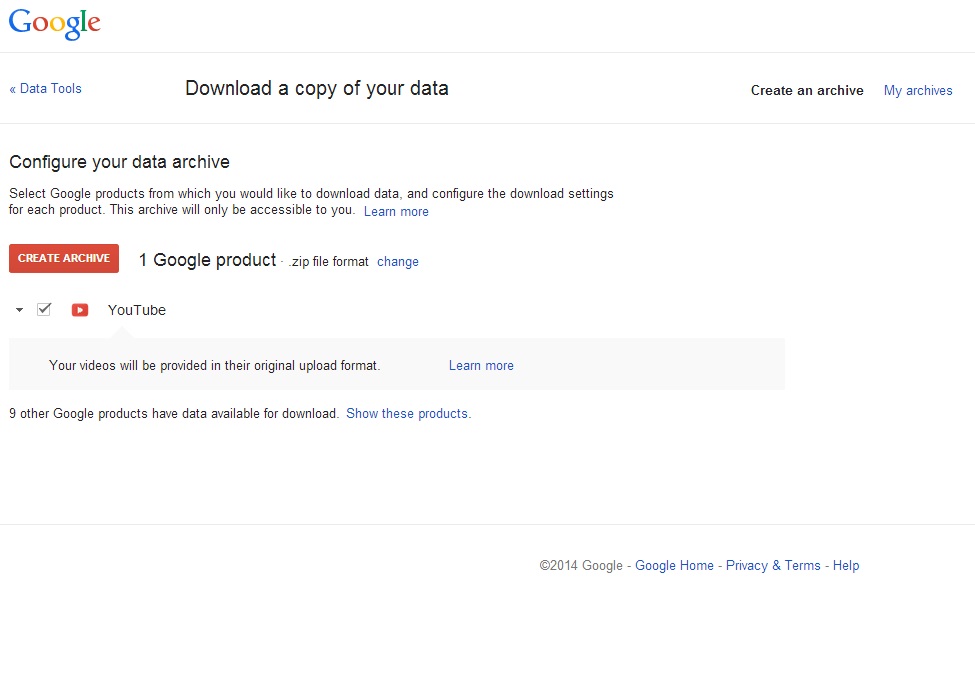Click the red YouTube play icon
975x694 pixels.
[80, 310]
